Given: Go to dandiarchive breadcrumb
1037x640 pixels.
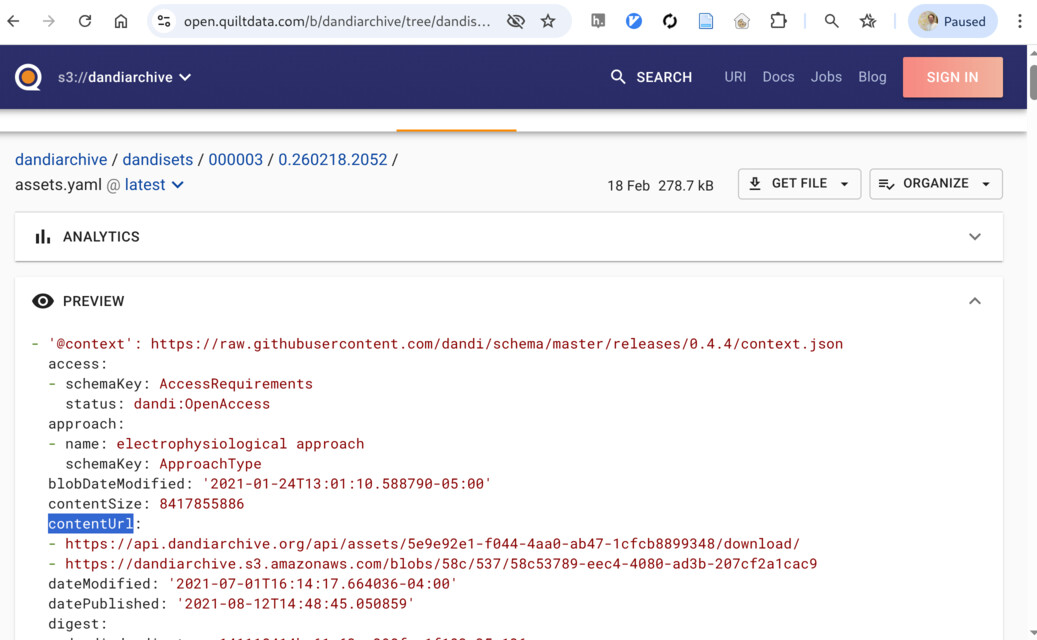Looking at the screenshot, I should pos(61,159).
